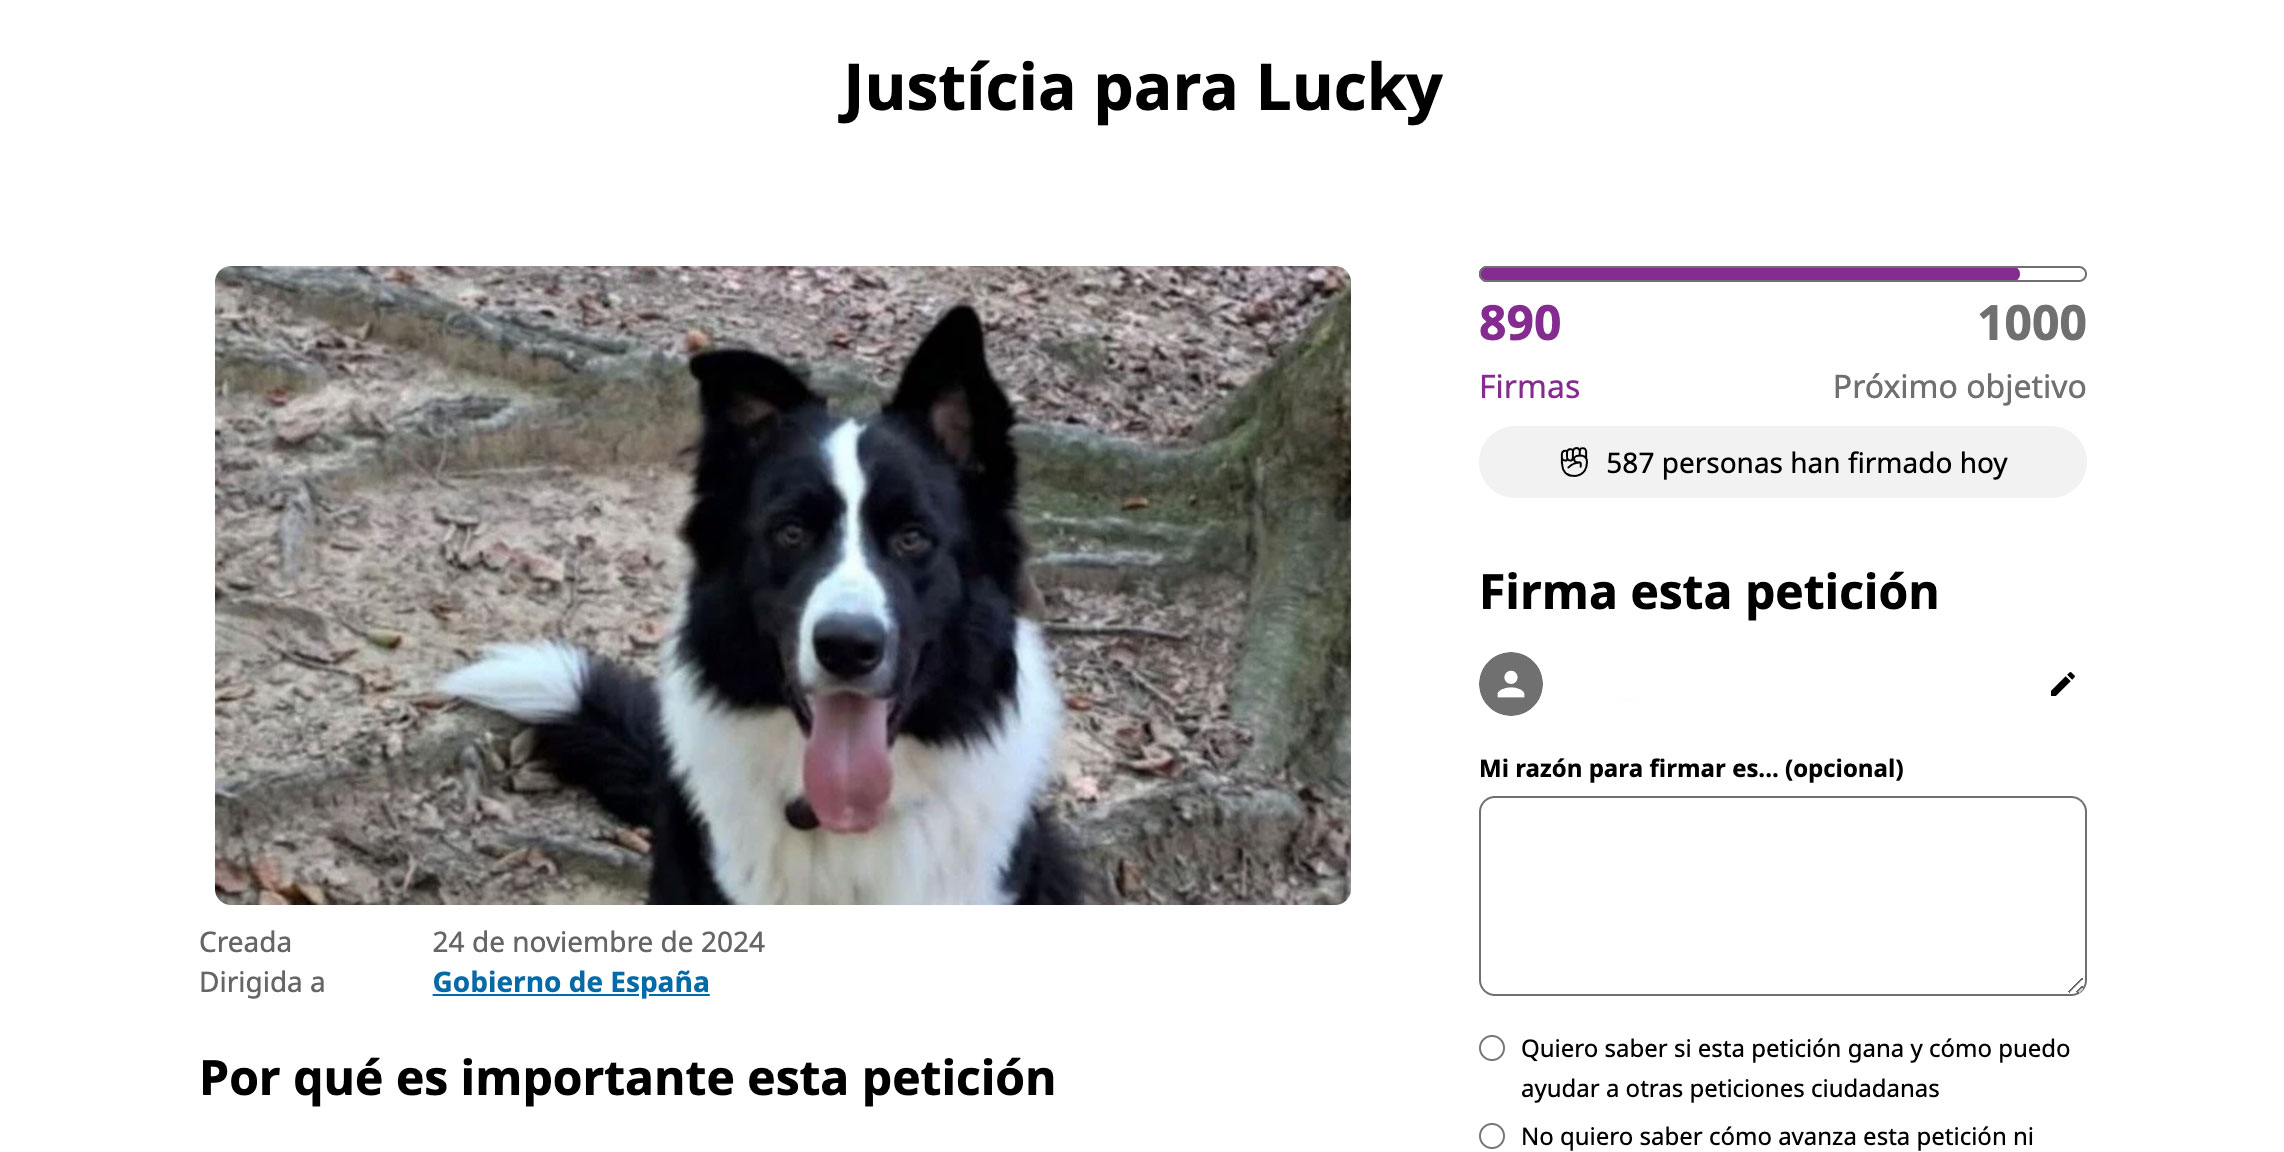Click the 'Por qué es importante esta petición' heading

[x=627, y=1078]
